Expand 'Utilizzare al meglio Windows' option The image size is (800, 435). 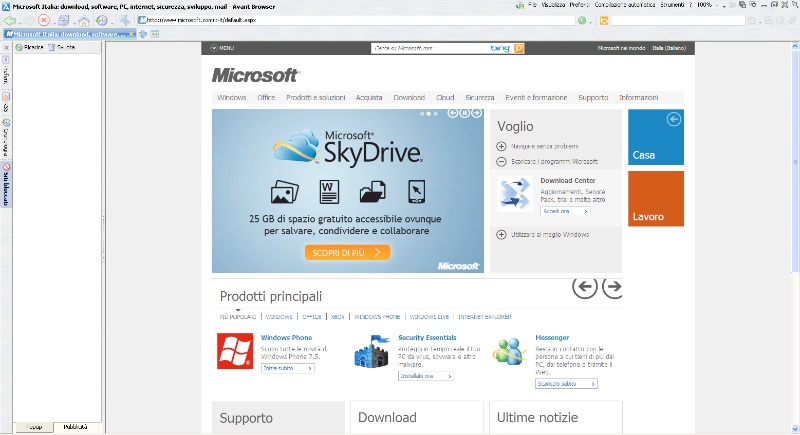pos(501,234)
